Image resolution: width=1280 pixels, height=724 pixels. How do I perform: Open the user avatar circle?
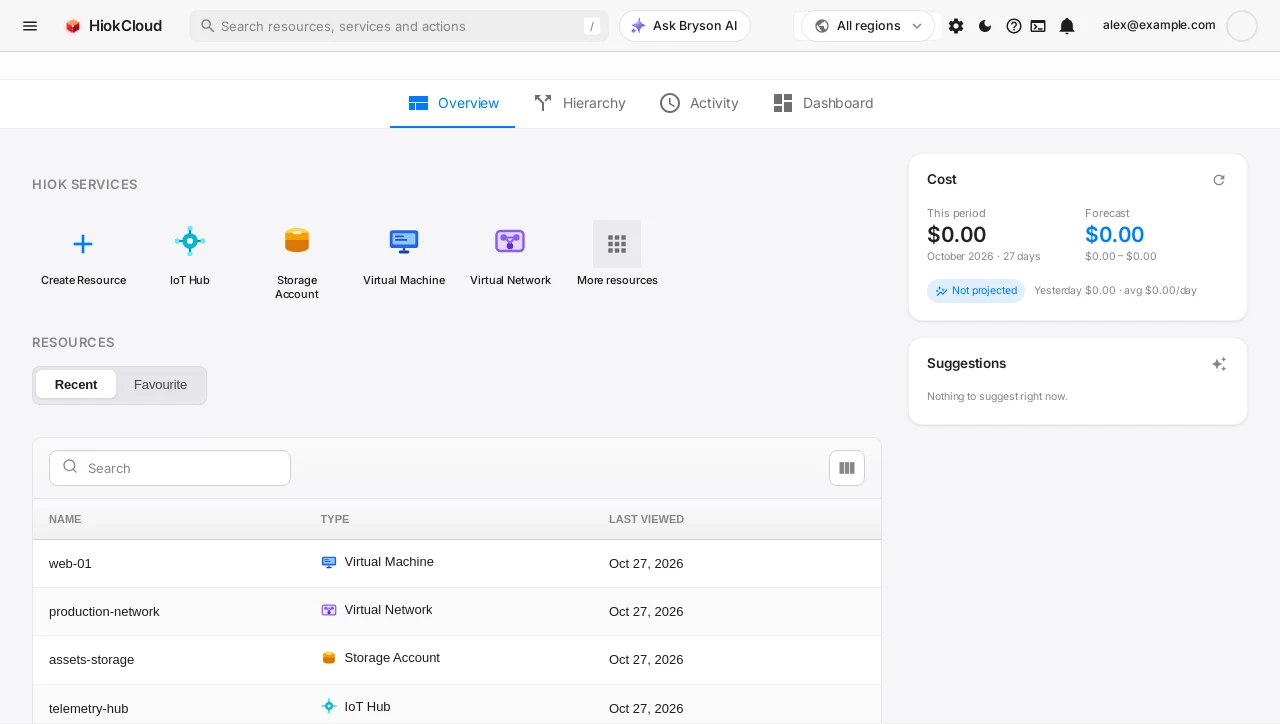click(x=1242, y=26)
